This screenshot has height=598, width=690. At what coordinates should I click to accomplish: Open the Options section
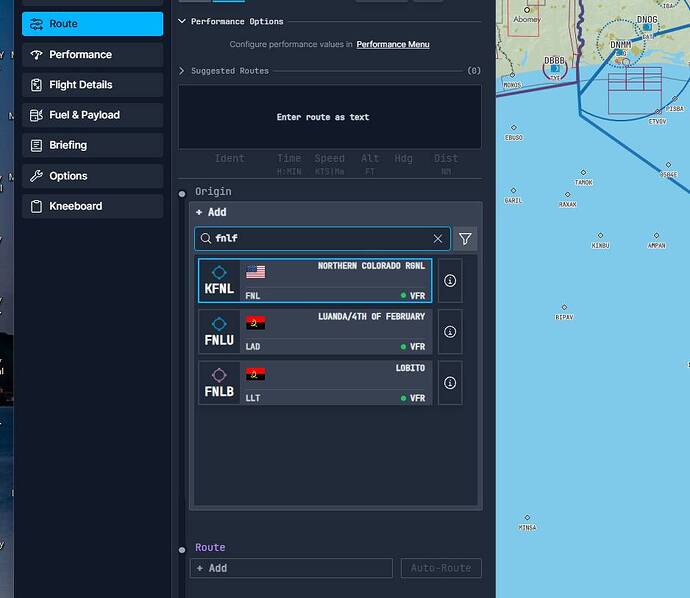(92, 176)
